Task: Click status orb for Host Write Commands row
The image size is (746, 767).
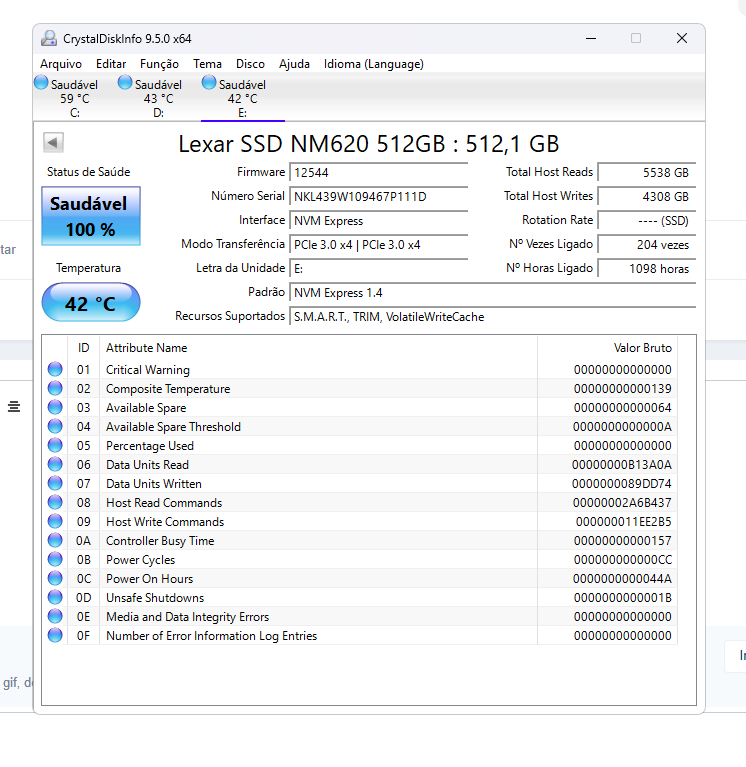Action: click(x=55, y=521)
